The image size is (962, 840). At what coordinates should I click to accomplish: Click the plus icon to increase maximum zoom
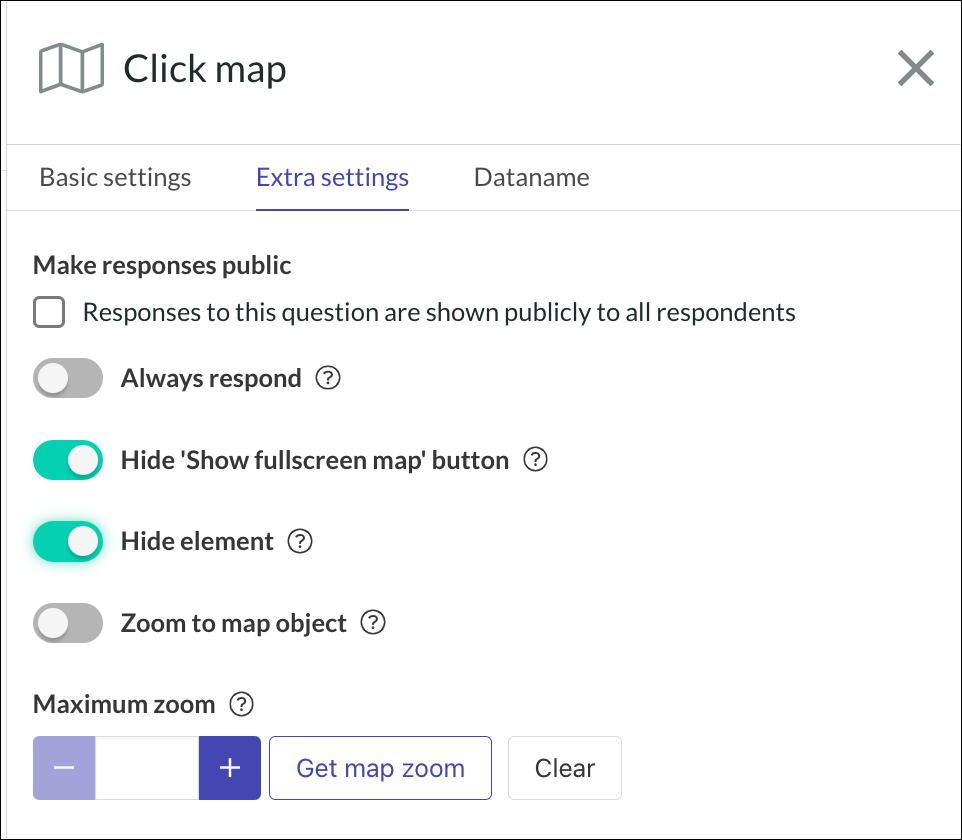(230, 768)
